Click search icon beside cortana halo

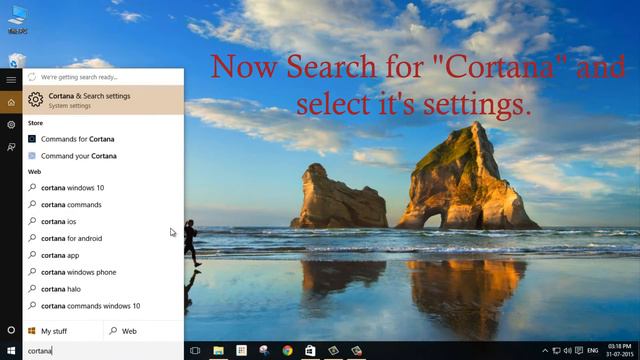(x=32, y=289)
